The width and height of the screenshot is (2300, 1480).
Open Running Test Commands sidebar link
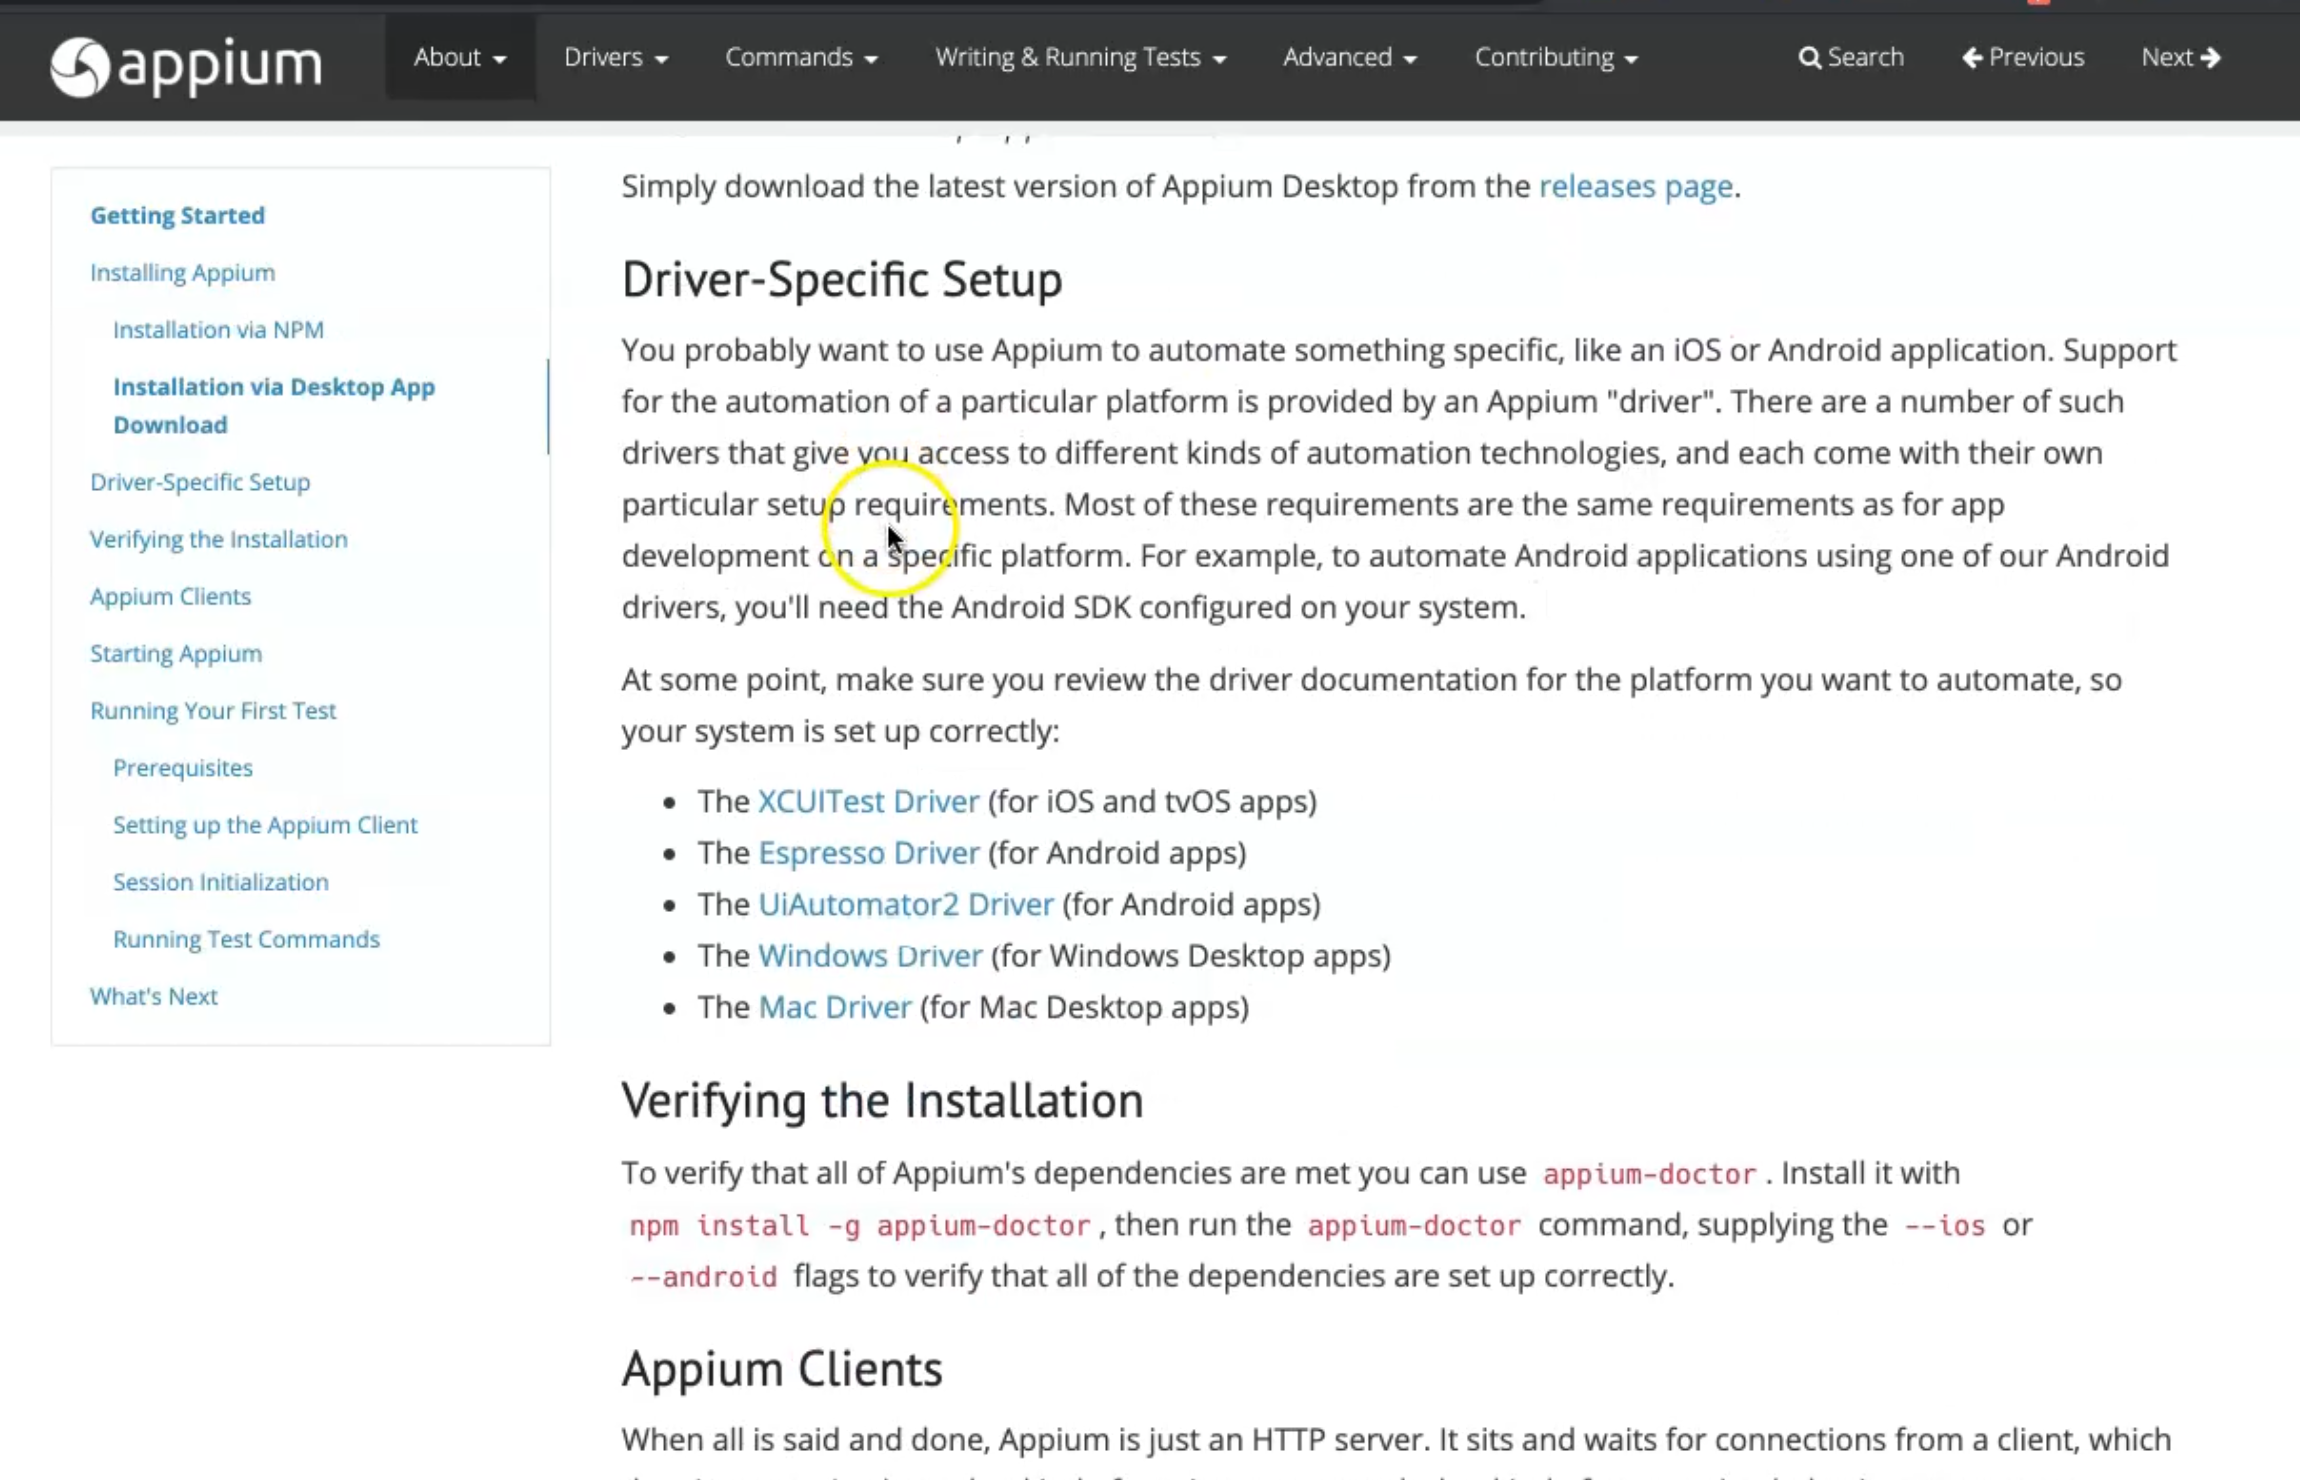click(x=246, y=938)
